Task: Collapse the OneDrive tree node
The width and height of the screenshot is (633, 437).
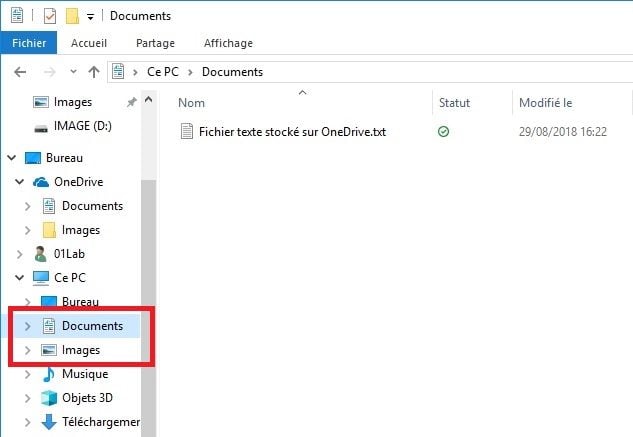Action: 19,182
